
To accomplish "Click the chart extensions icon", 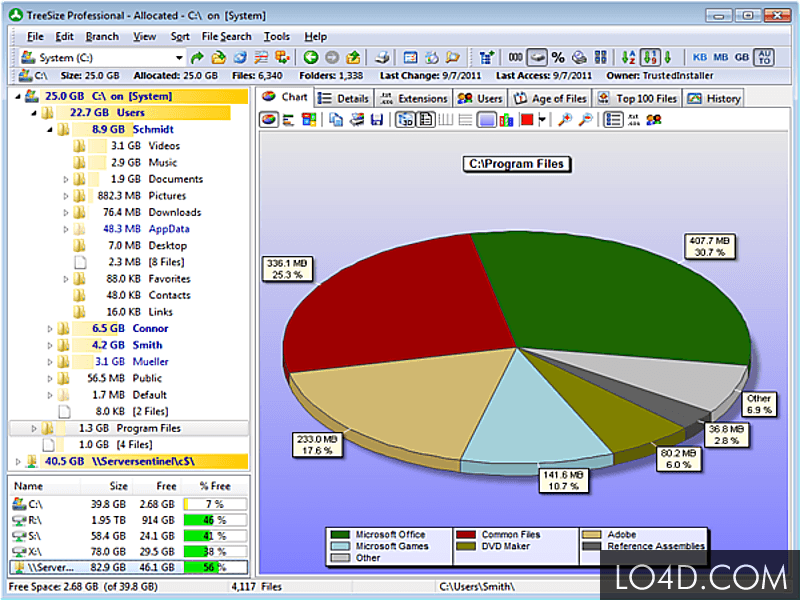I will coord(633,120).
